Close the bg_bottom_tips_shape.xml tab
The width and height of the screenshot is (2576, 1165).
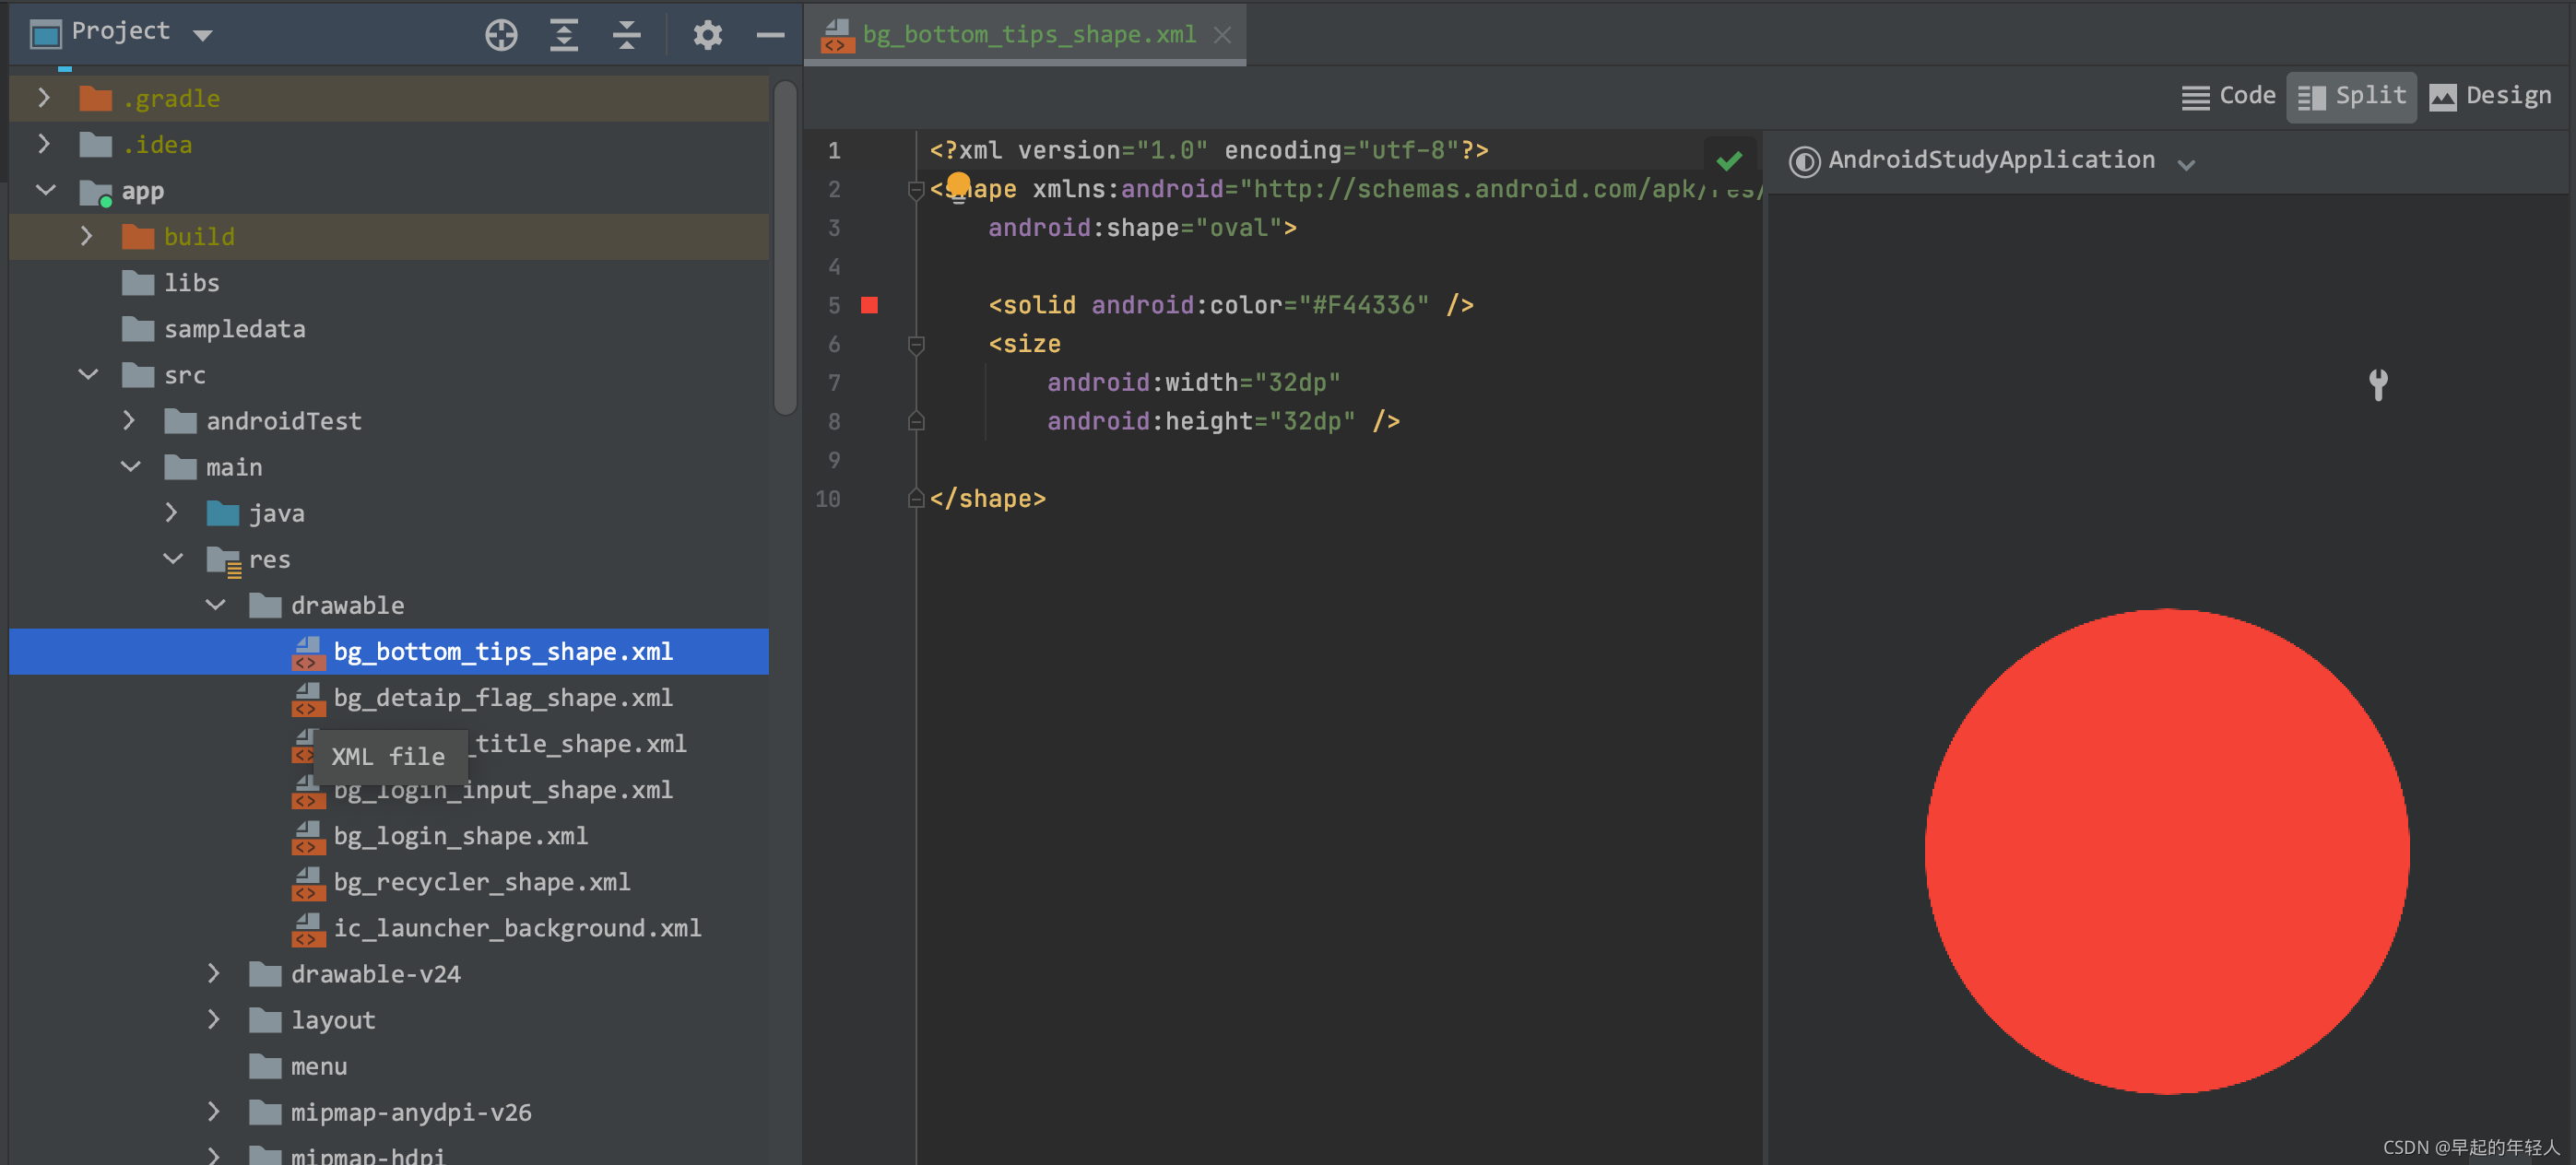pos(1222,34)
